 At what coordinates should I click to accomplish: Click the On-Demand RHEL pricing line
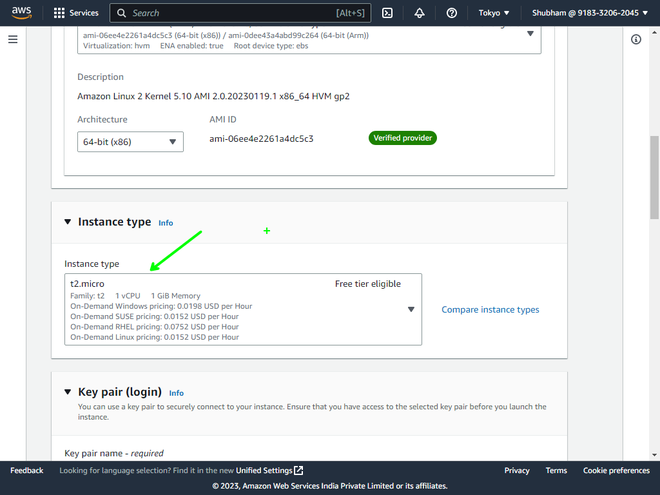click(154, 327)
